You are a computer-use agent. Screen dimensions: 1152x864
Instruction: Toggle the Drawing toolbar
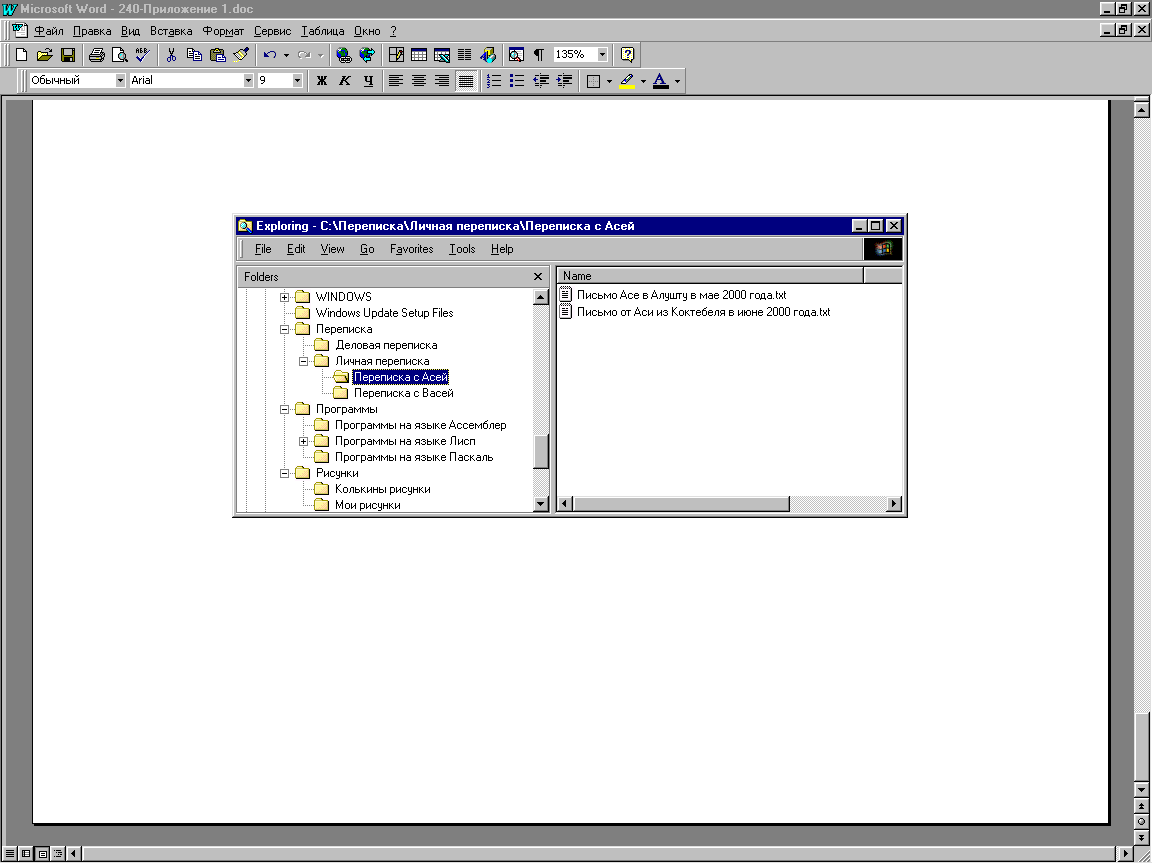[x=488, y=54]
